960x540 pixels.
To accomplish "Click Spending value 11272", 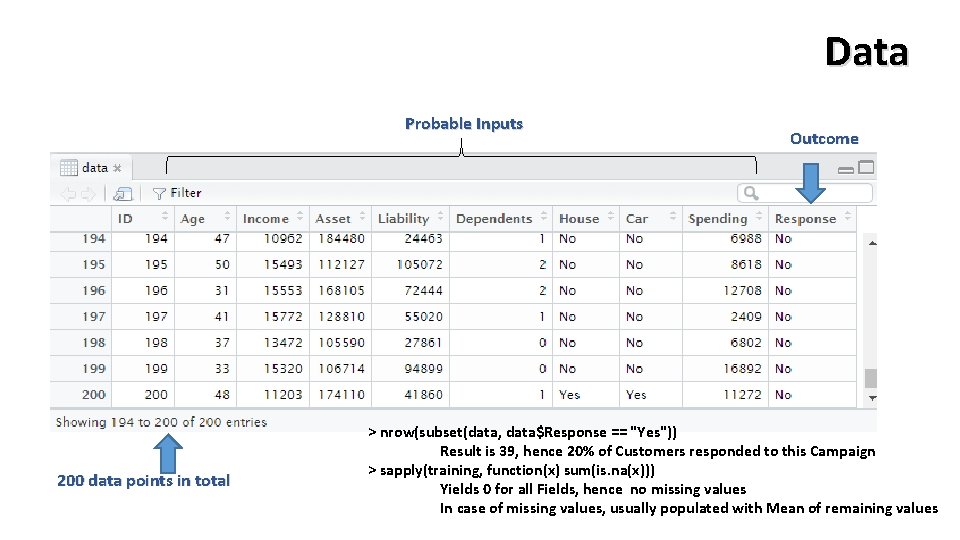I will pyautogui.click(x=742, y=395).
